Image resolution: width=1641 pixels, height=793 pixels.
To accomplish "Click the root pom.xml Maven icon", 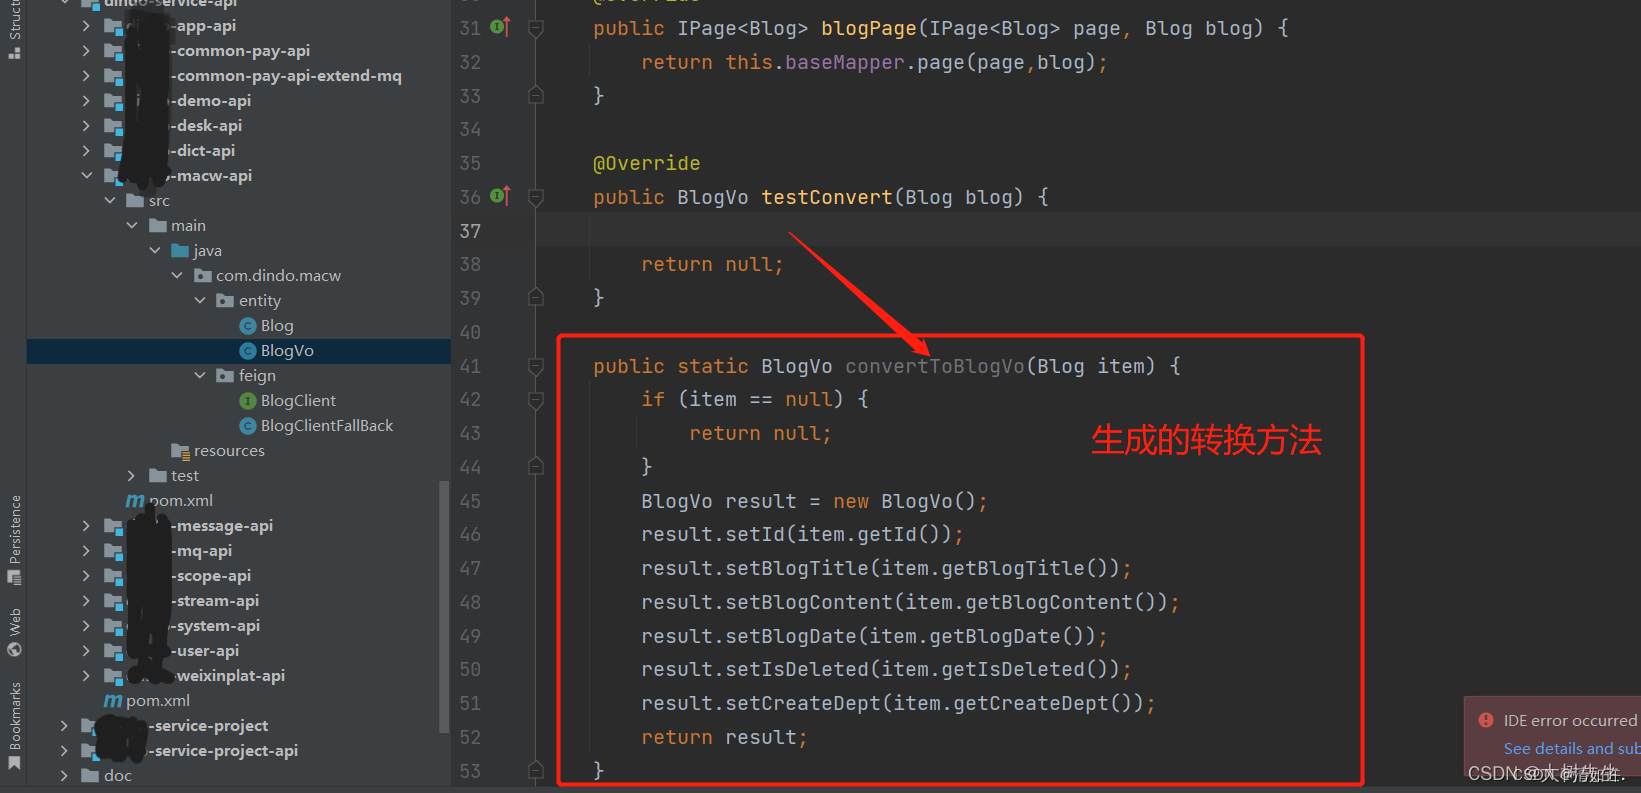I will tap(113, 701).
